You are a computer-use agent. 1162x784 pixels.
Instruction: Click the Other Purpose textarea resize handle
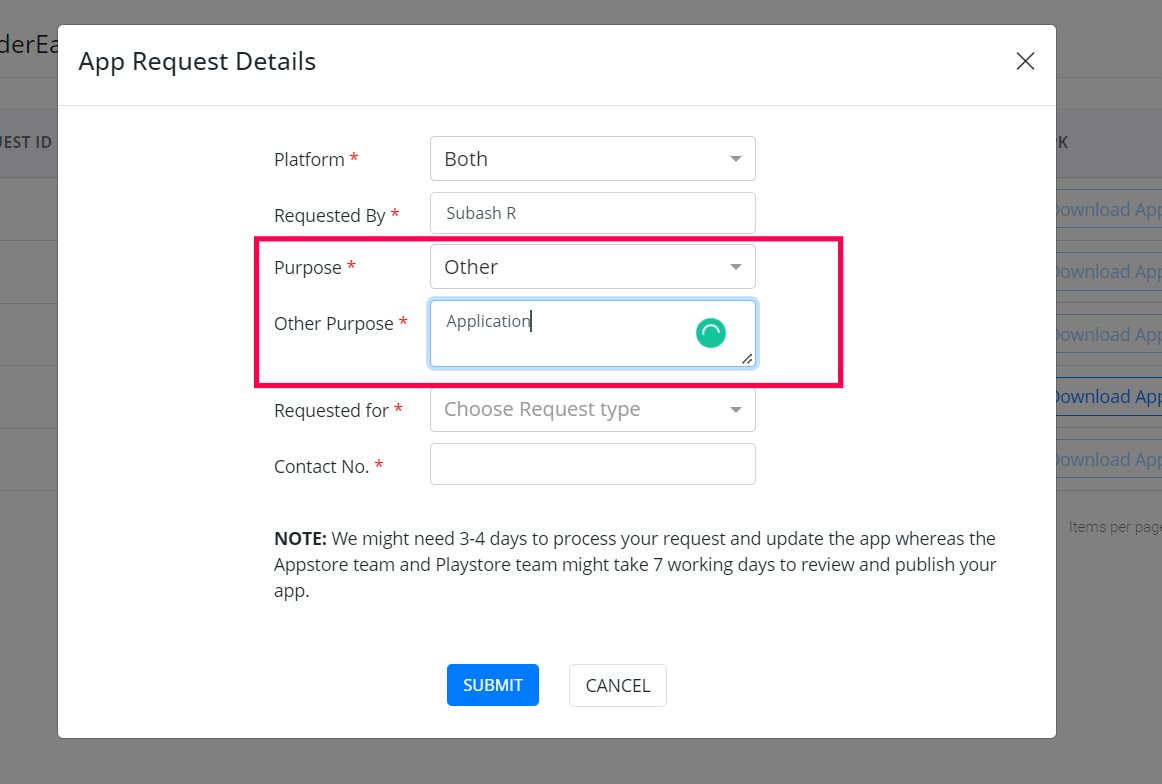(747, 358)
